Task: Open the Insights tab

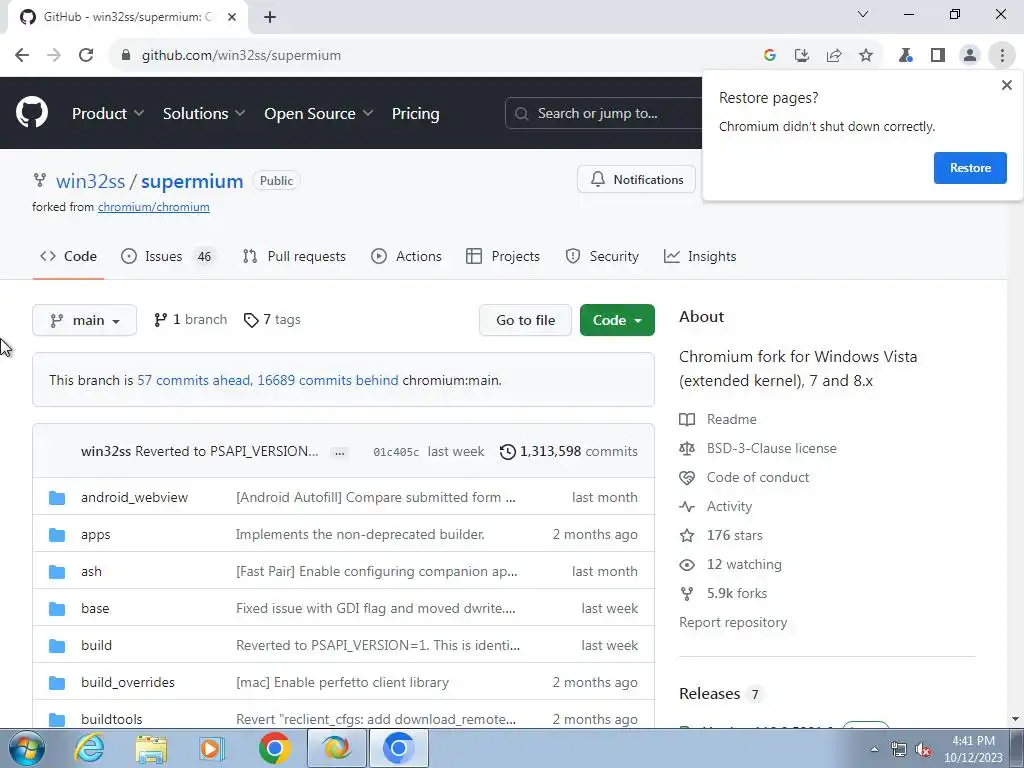Action: tap(700, 257)
